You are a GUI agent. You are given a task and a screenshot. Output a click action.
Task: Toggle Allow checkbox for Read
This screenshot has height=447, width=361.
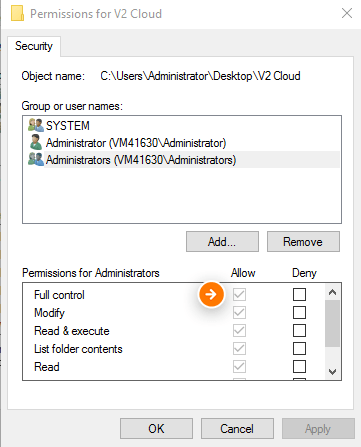click(239, 366)
